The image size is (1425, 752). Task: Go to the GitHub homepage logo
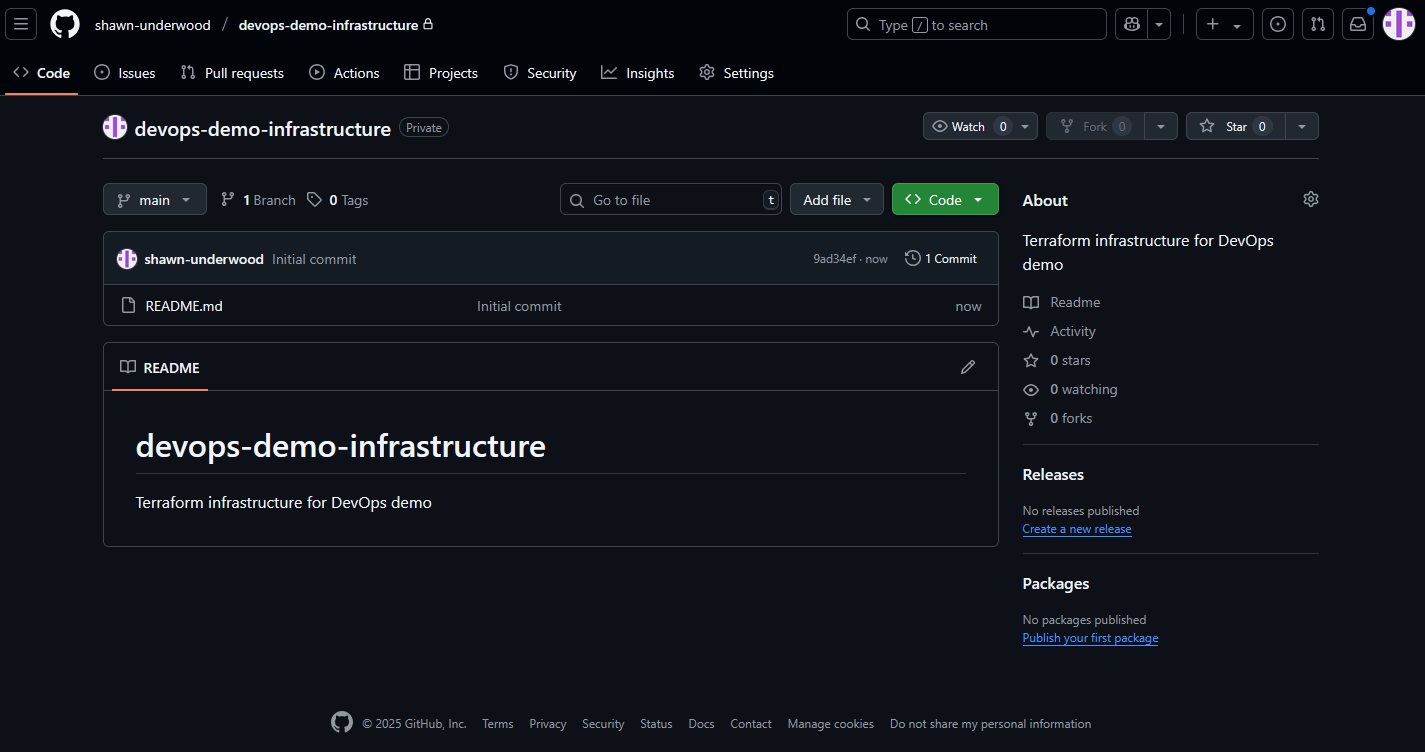pyautogui.click(x=65, y=24)
